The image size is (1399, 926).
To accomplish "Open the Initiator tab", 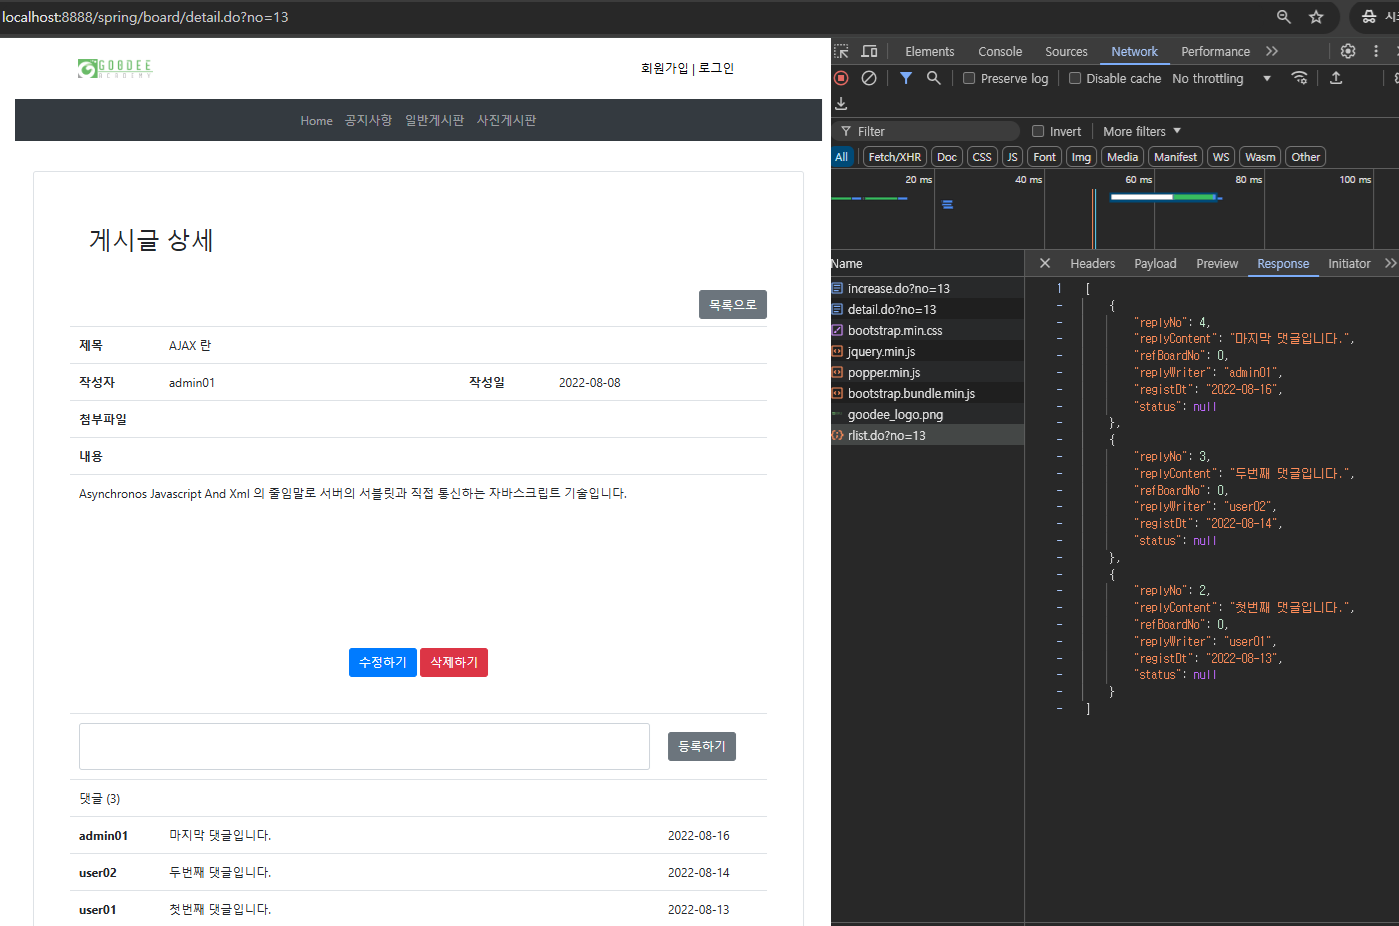I will (1349, 263).
